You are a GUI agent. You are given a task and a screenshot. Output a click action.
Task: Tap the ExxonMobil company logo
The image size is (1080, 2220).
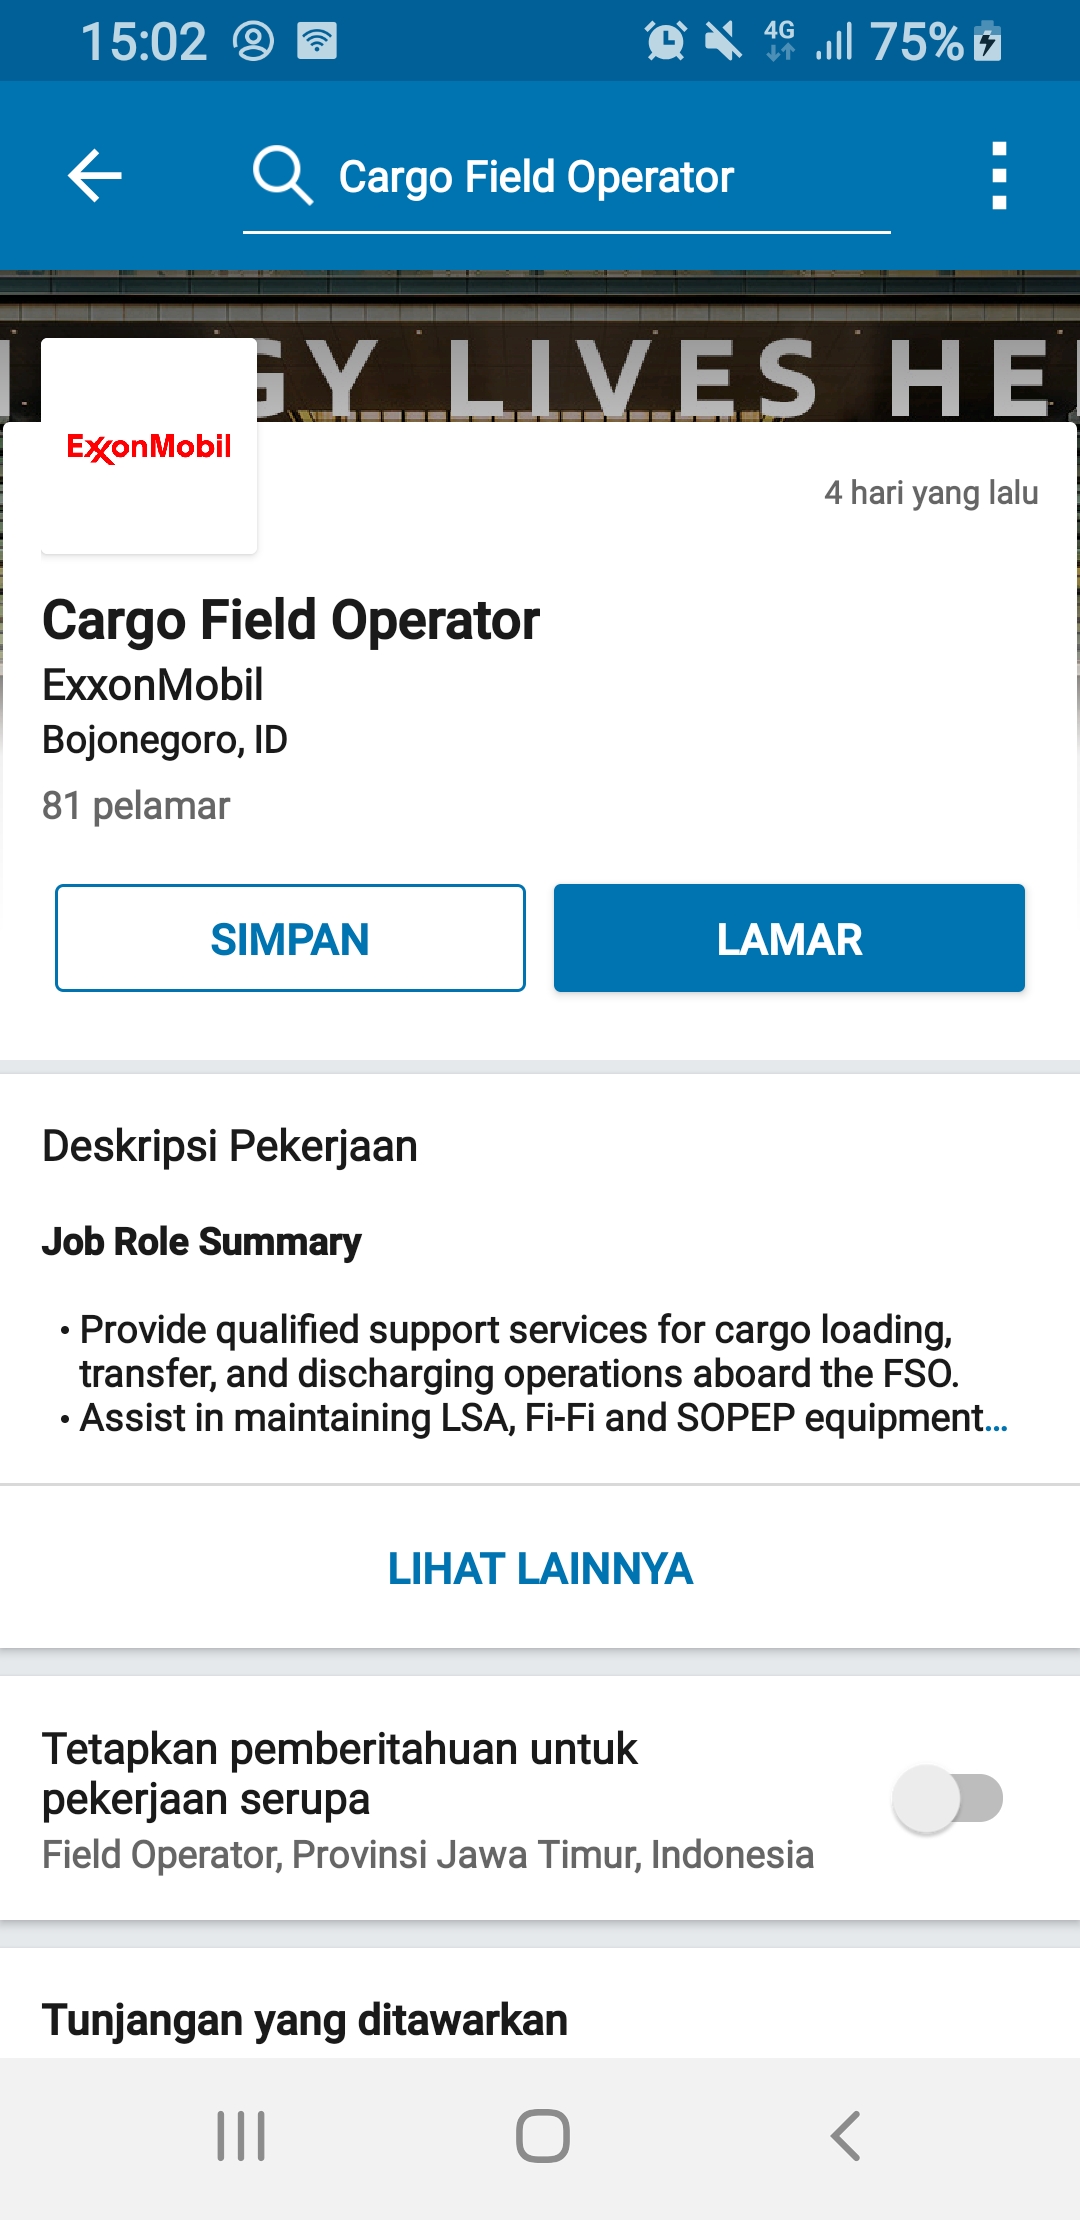(x=149, y=446)
